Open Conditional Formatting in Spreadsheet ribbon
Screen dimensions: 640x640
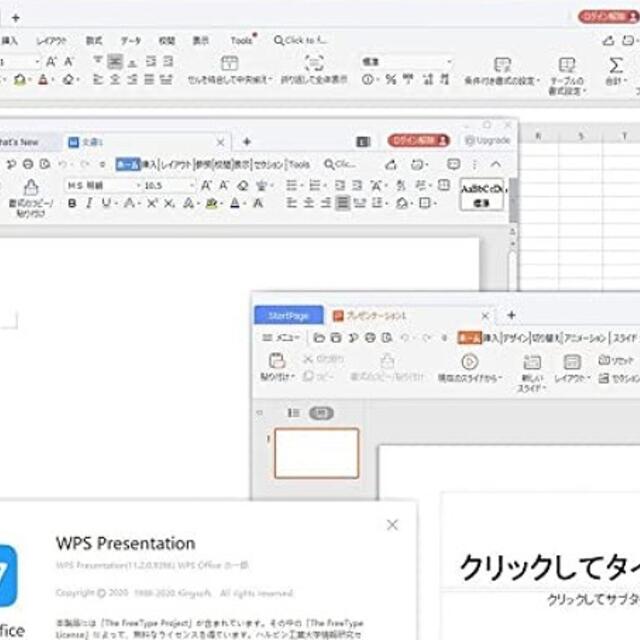(502, 71)
